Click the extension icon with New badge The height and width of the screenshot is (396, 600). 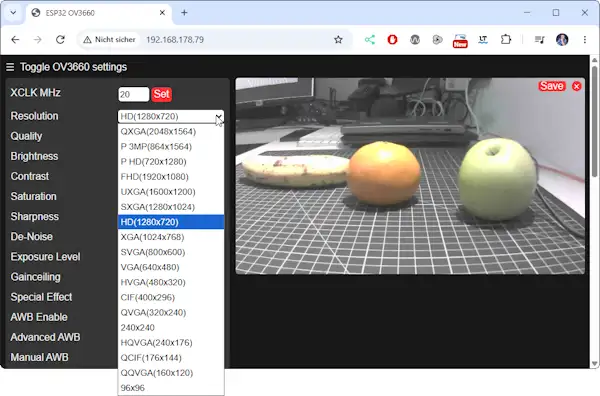click(460, 41)
